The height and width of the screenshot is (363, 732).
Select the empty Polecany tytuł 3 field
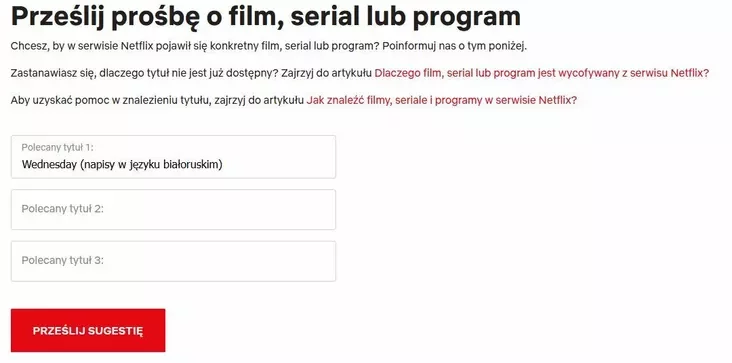click(173, 261)
